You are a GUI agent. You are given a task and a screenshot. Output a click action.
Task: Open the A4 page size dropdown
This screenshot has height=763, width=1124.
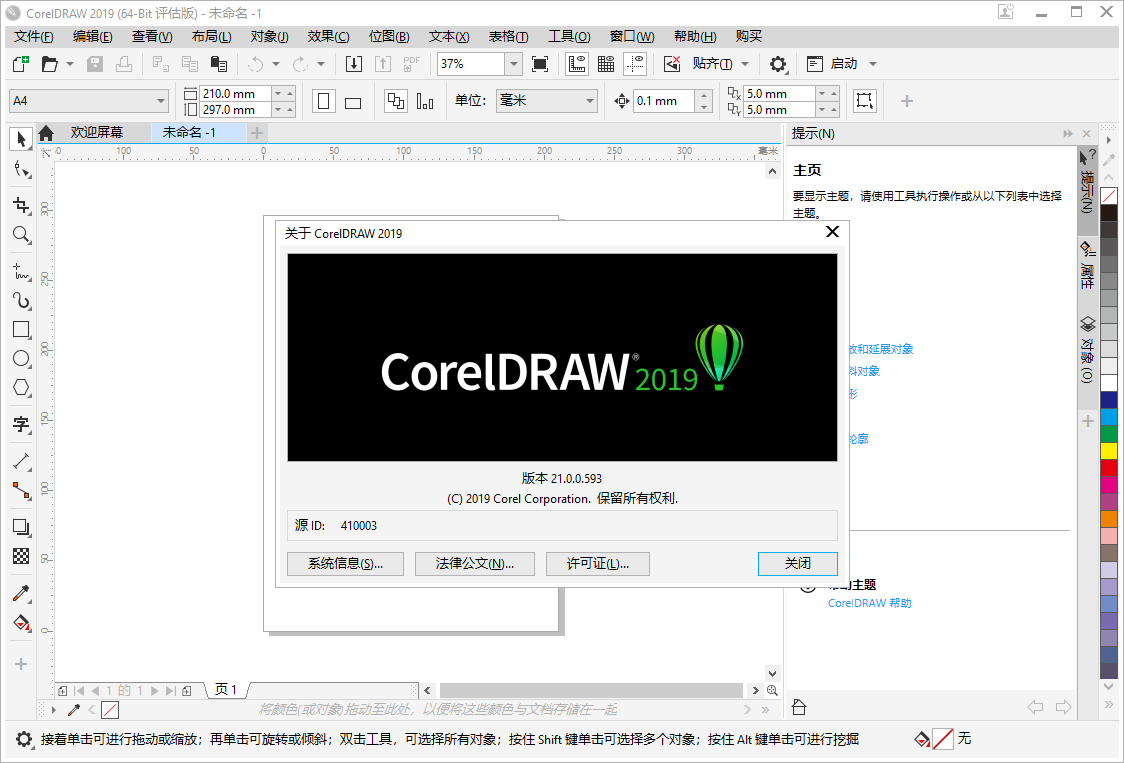tap(161, 101)
